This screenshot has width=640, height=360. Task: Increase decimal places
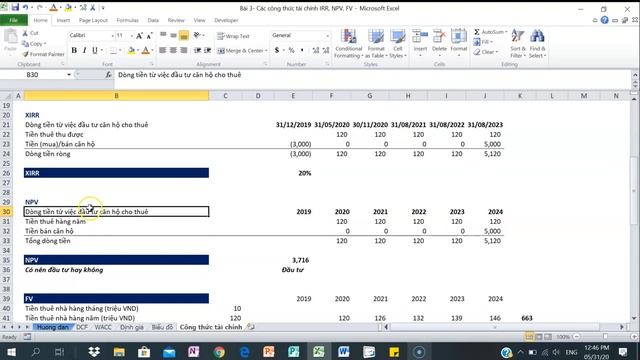pos(316,50)
